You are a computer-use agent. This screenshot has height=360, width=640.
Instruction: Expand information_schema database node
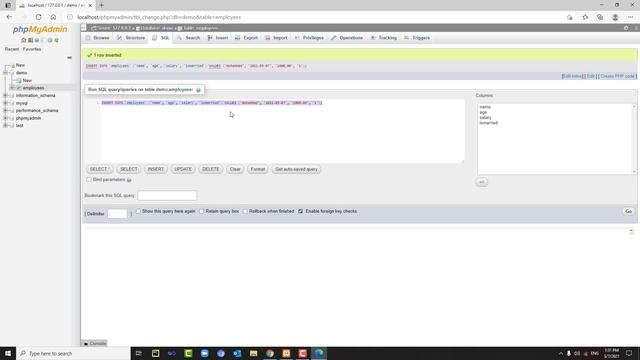pyautogui.click(x=5, y=96)
